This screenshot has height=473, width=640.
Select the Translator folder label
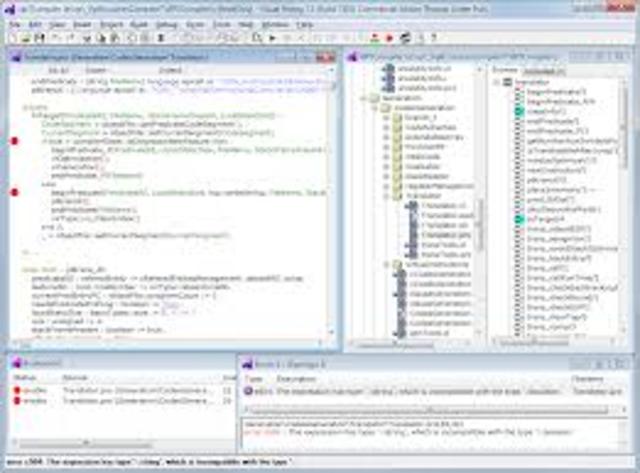coord(423,196)
